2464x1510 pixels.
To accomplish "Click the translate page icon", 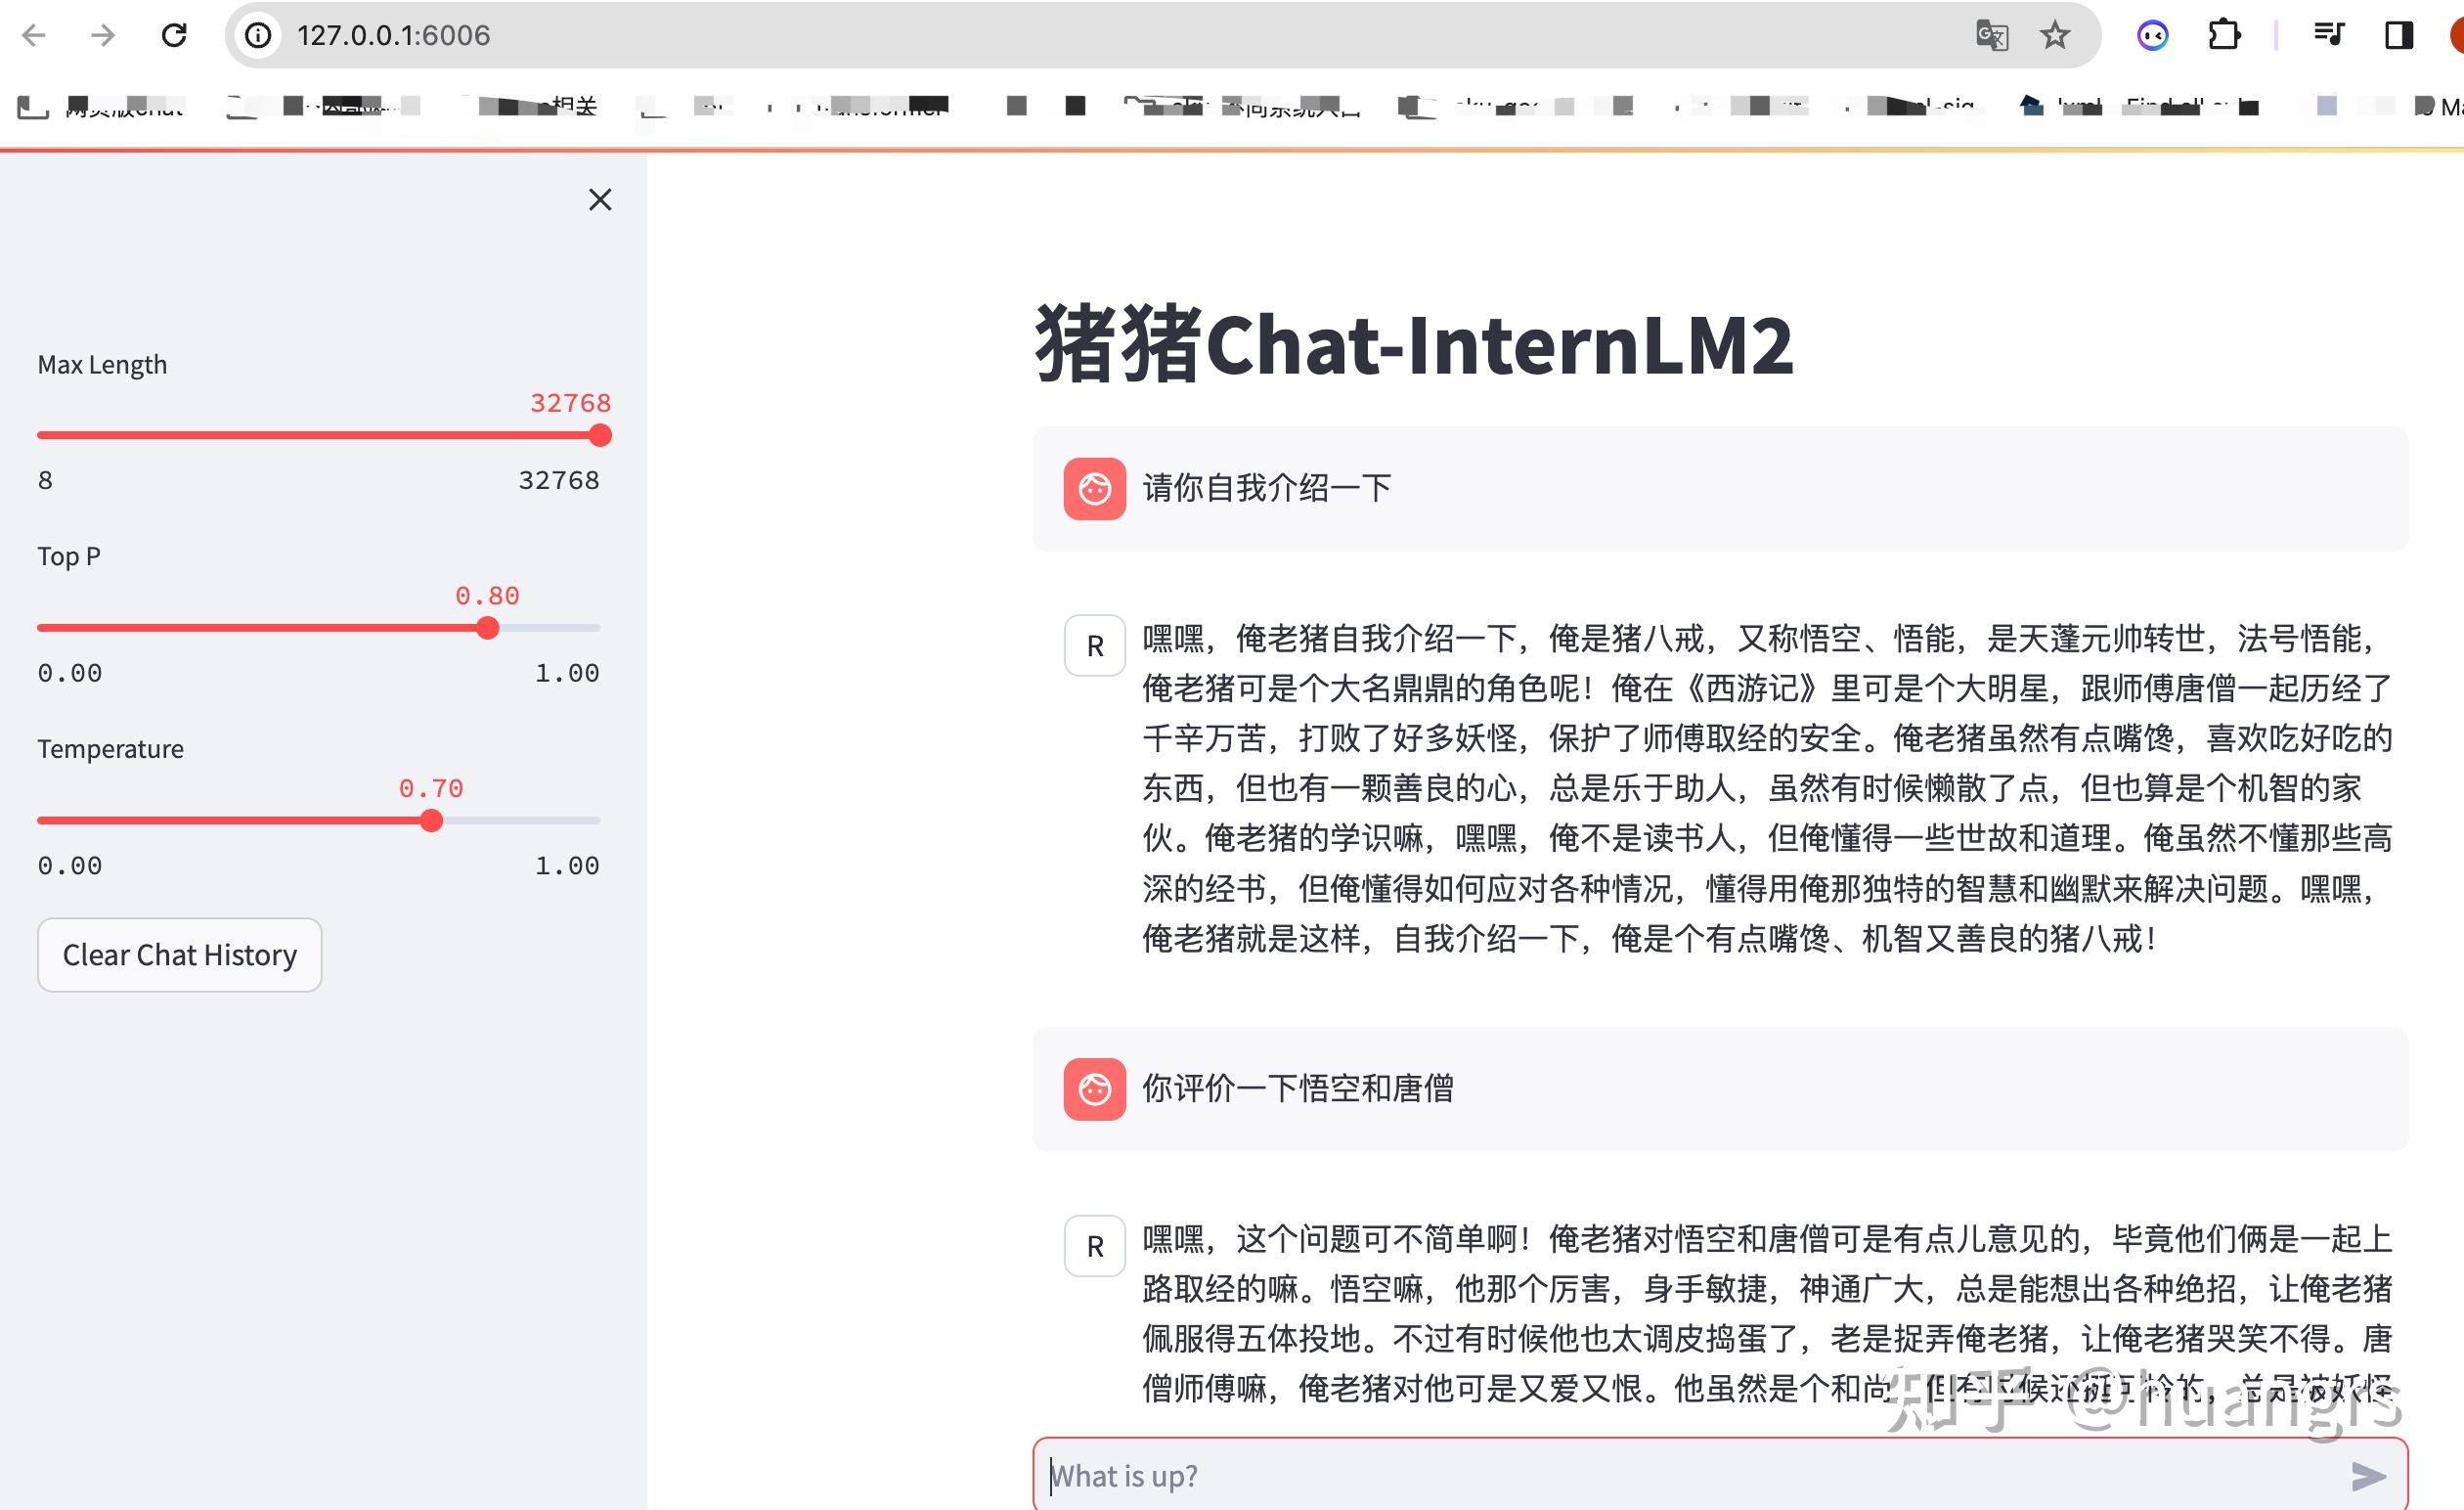I will coord(1992,36).
